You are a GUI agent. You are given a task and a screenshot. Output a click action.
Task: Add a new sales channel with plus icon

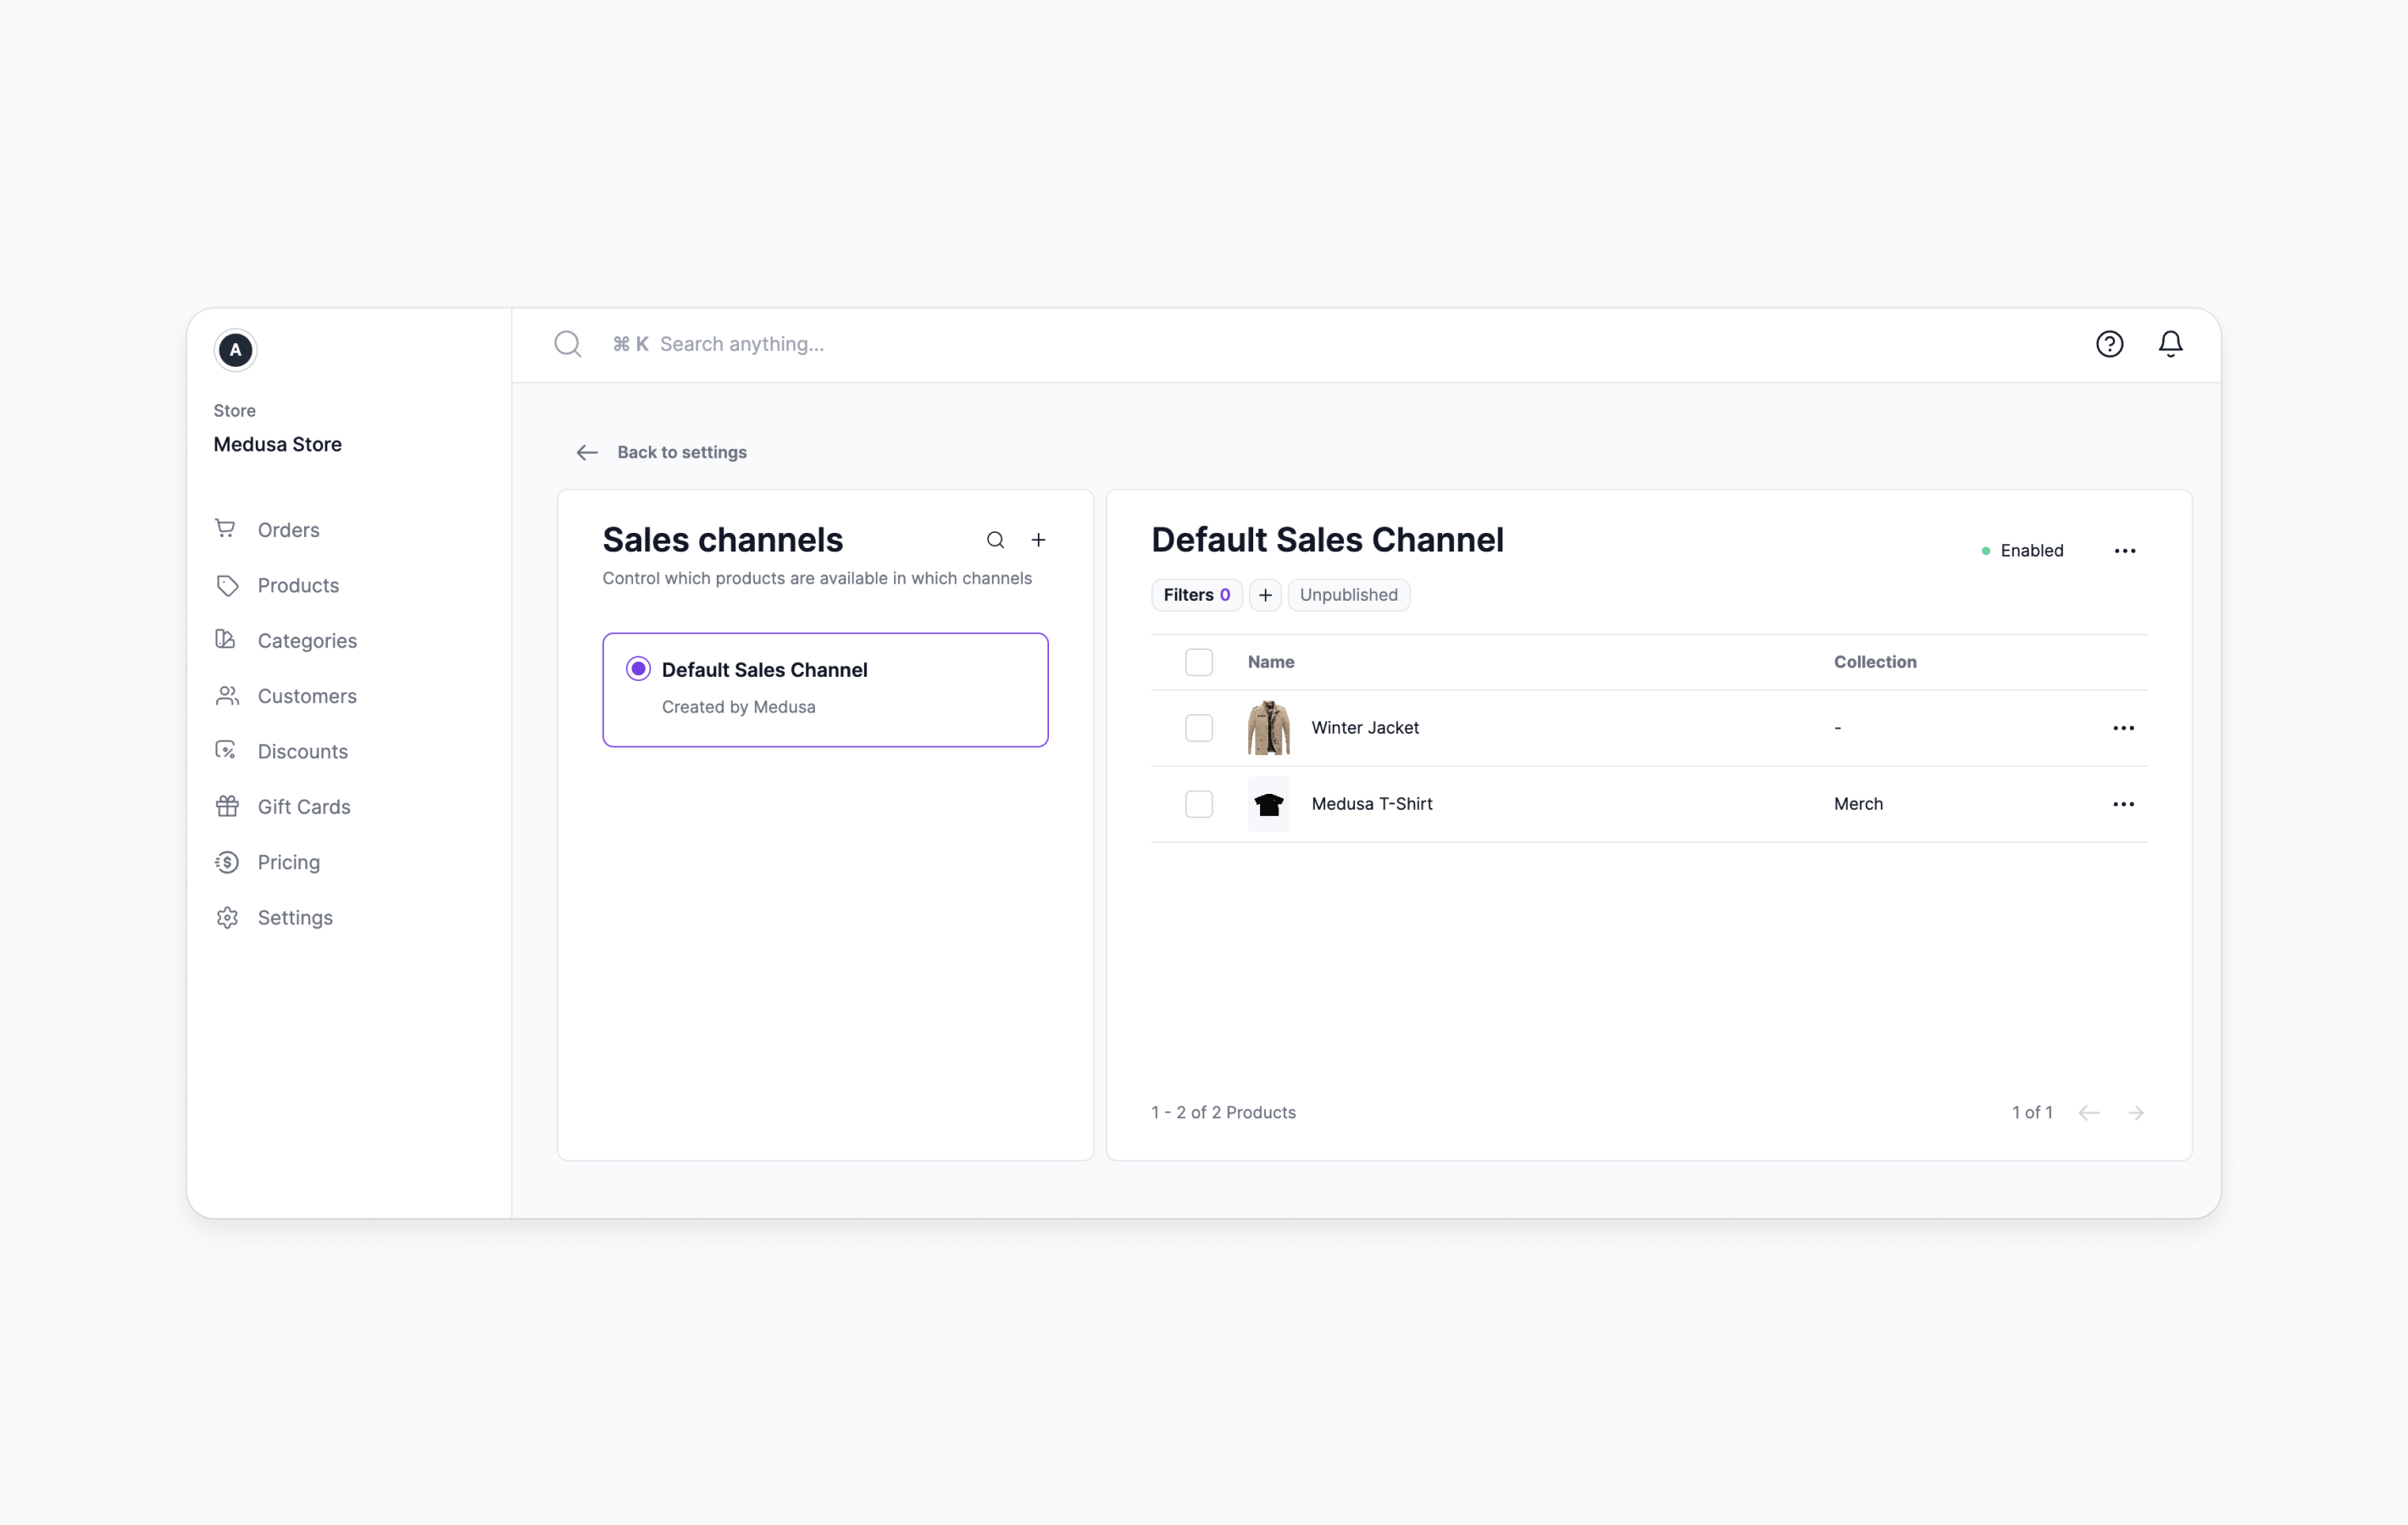pyautogui.click(x=1039, y=540)
